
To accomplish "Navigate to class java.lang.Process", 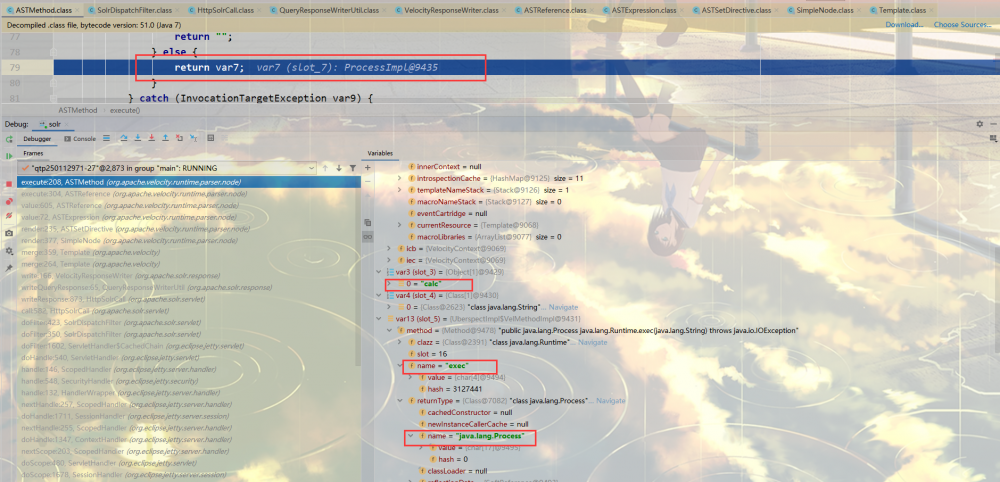I will click(x=610, y=400).
